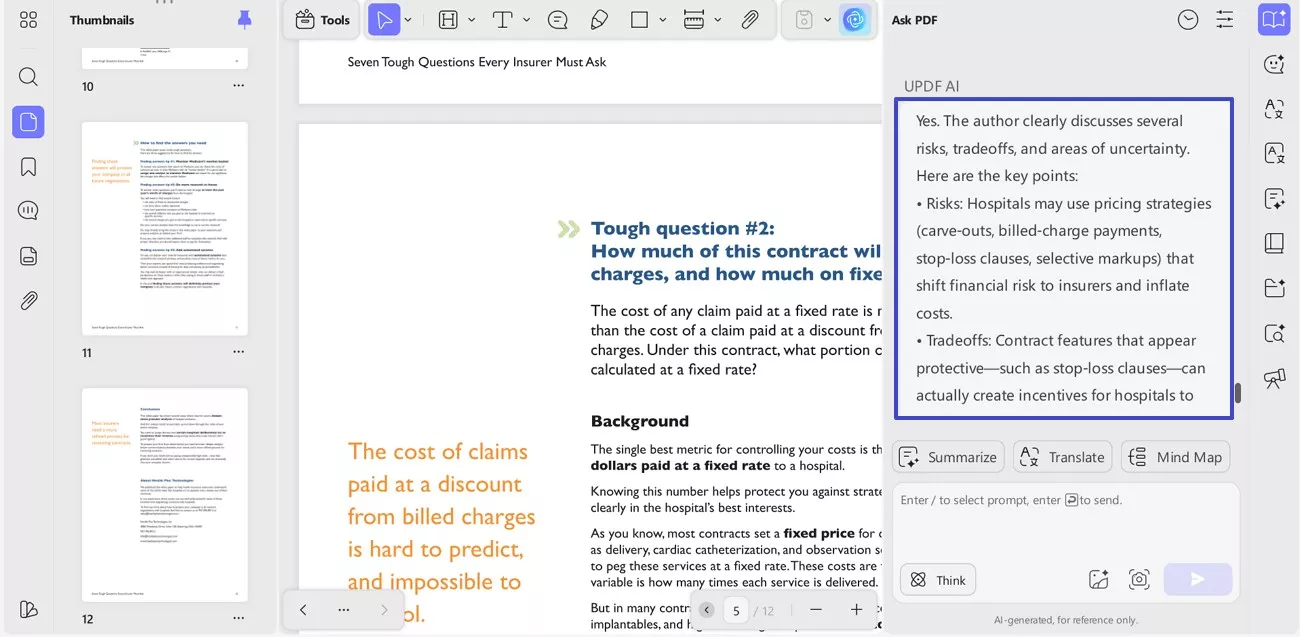Expand the shape tool dropdown arrow
This screenshot has width=1300, height=637.
click(x=663, y=20)
